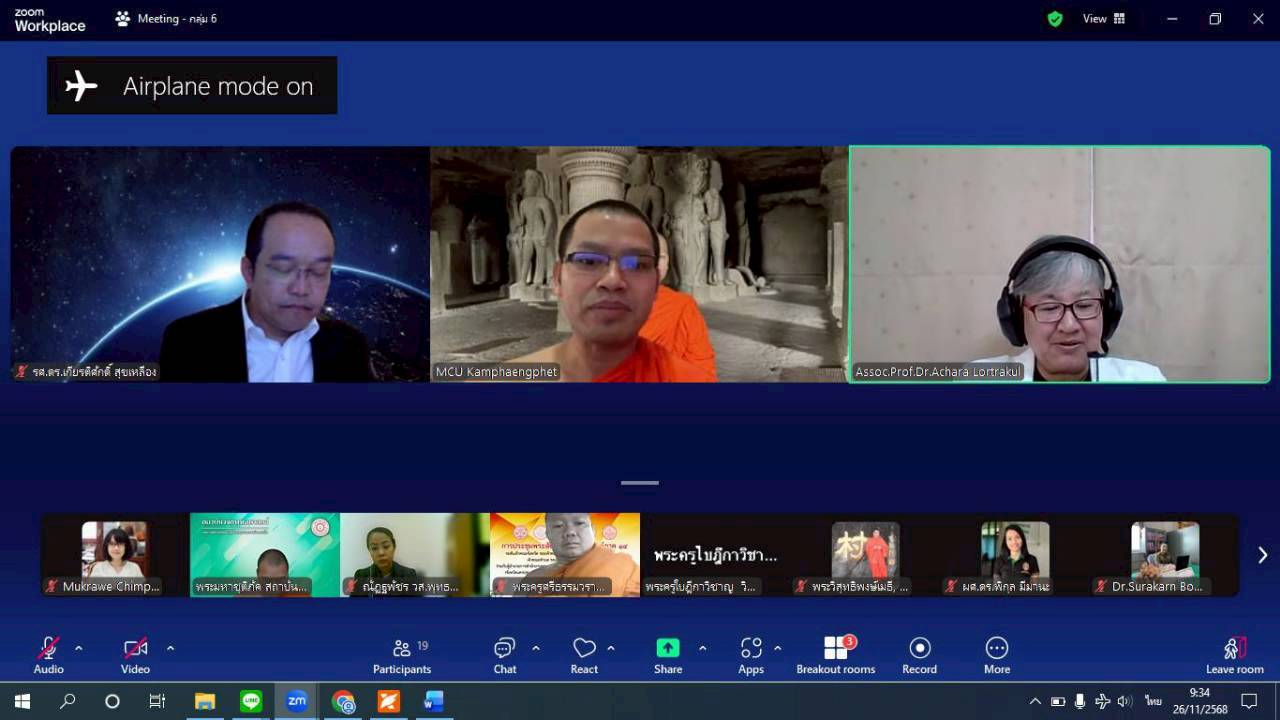
Task: Click the React heart icon
Action: click(x=584, y=655)
